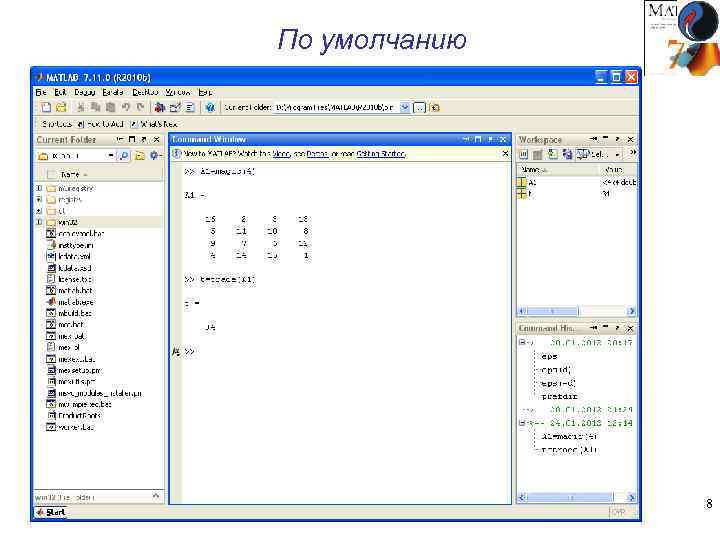Expand the second folder in the file list
The height and width of the screenshot is (540, 720).
click(39, 200)
